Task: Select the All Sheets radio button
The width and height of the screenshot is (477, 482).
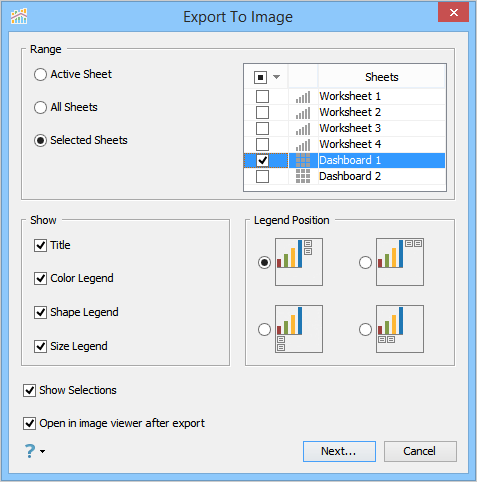Action: (x=40, y=107)
